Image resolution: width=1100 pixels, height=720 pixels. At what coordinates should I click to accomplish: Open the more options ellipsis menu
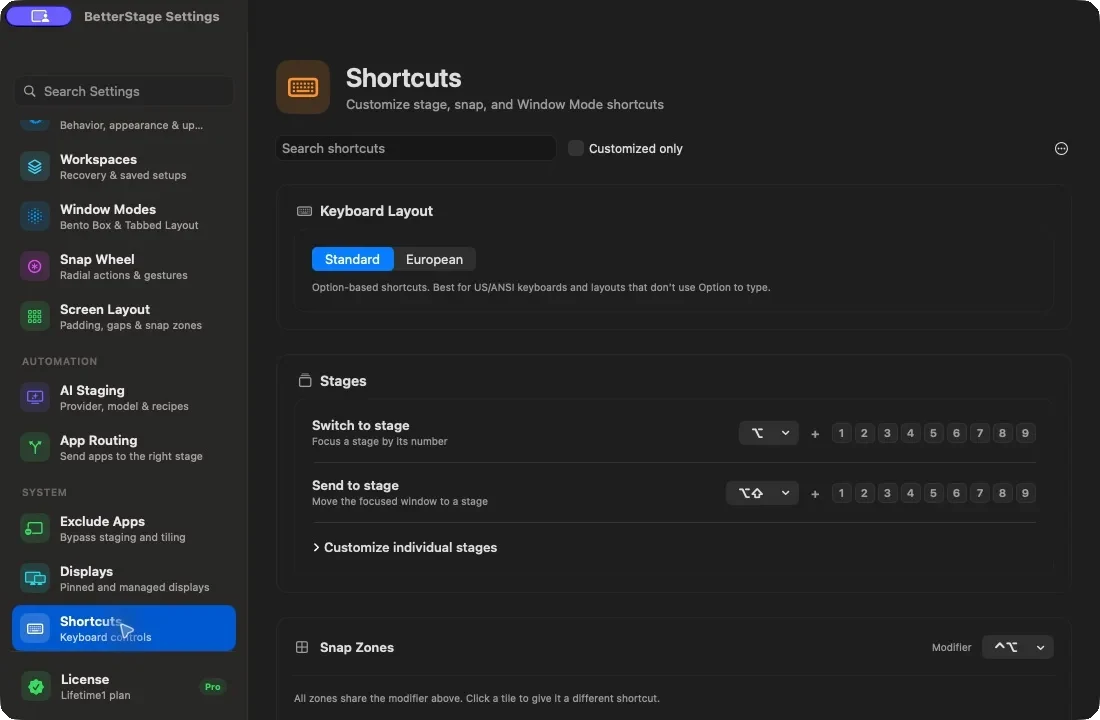[x=1061, y=148]
